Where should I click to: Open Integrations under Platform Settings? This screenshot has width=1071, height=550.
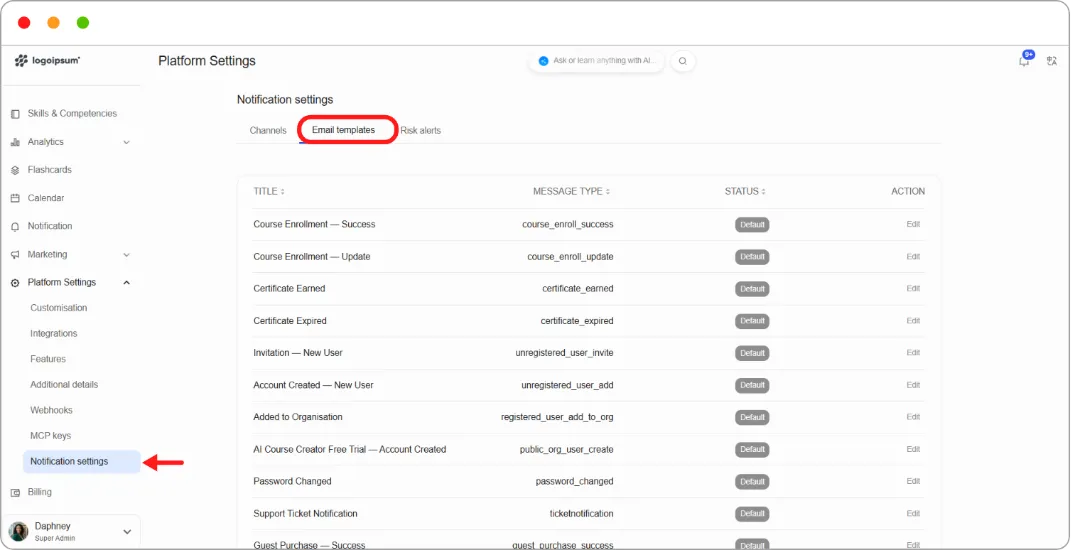pyautogui.click(x=54, y=333)
